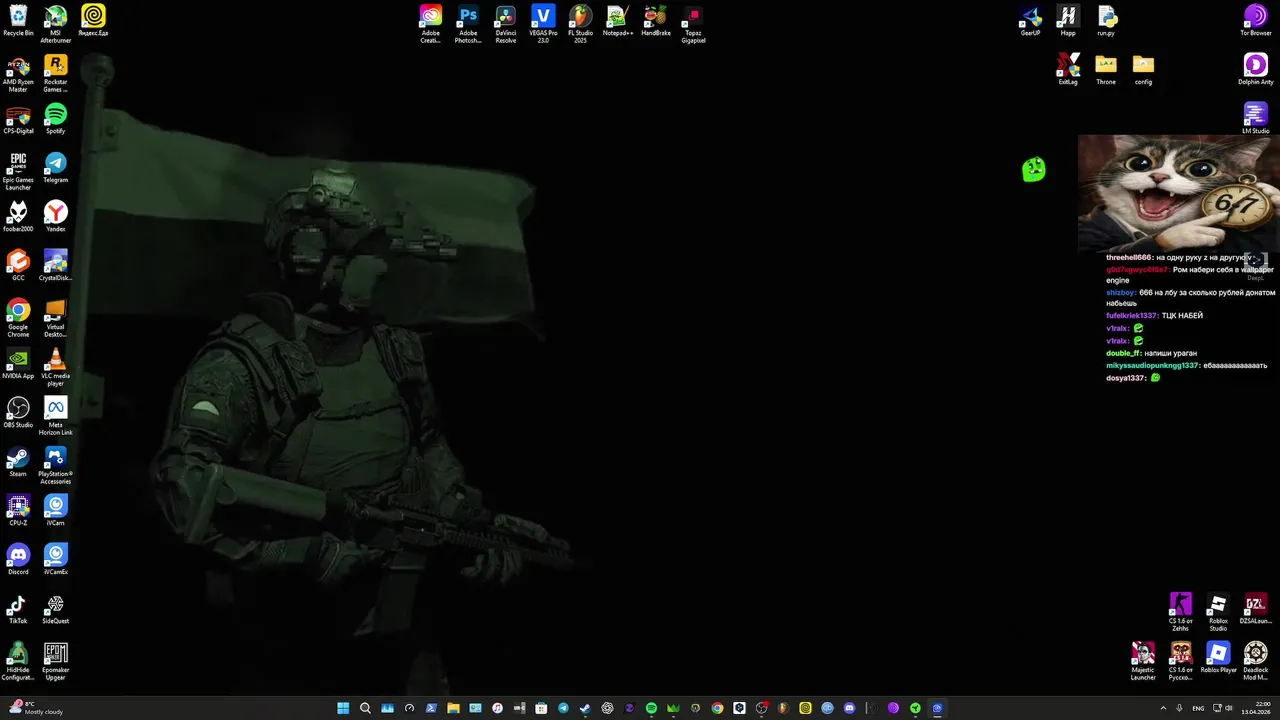Open NVIDIA App desktop shortcut
Screen dimensions: 1280x720
[18, 363]
